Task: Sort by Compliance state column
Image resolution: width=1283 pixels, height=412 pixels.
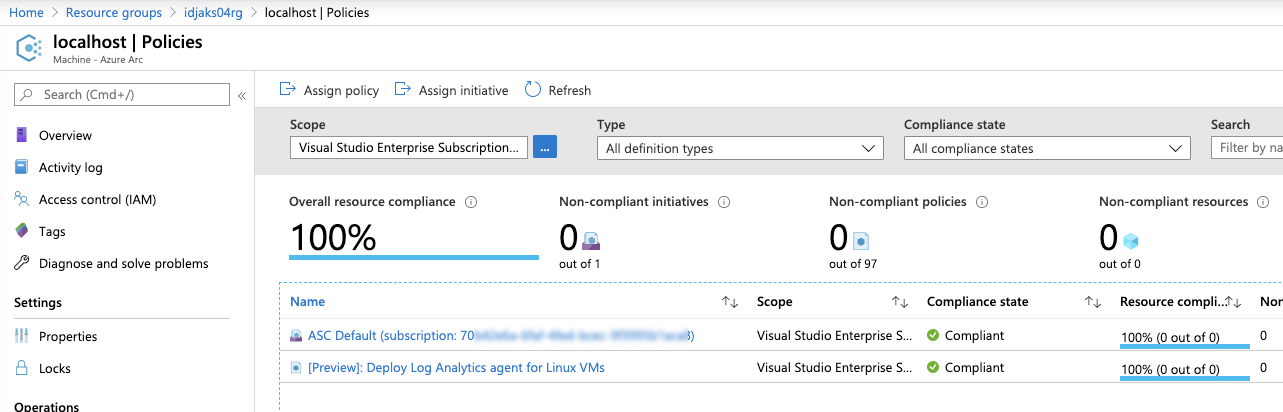Action: (1093, 302)
